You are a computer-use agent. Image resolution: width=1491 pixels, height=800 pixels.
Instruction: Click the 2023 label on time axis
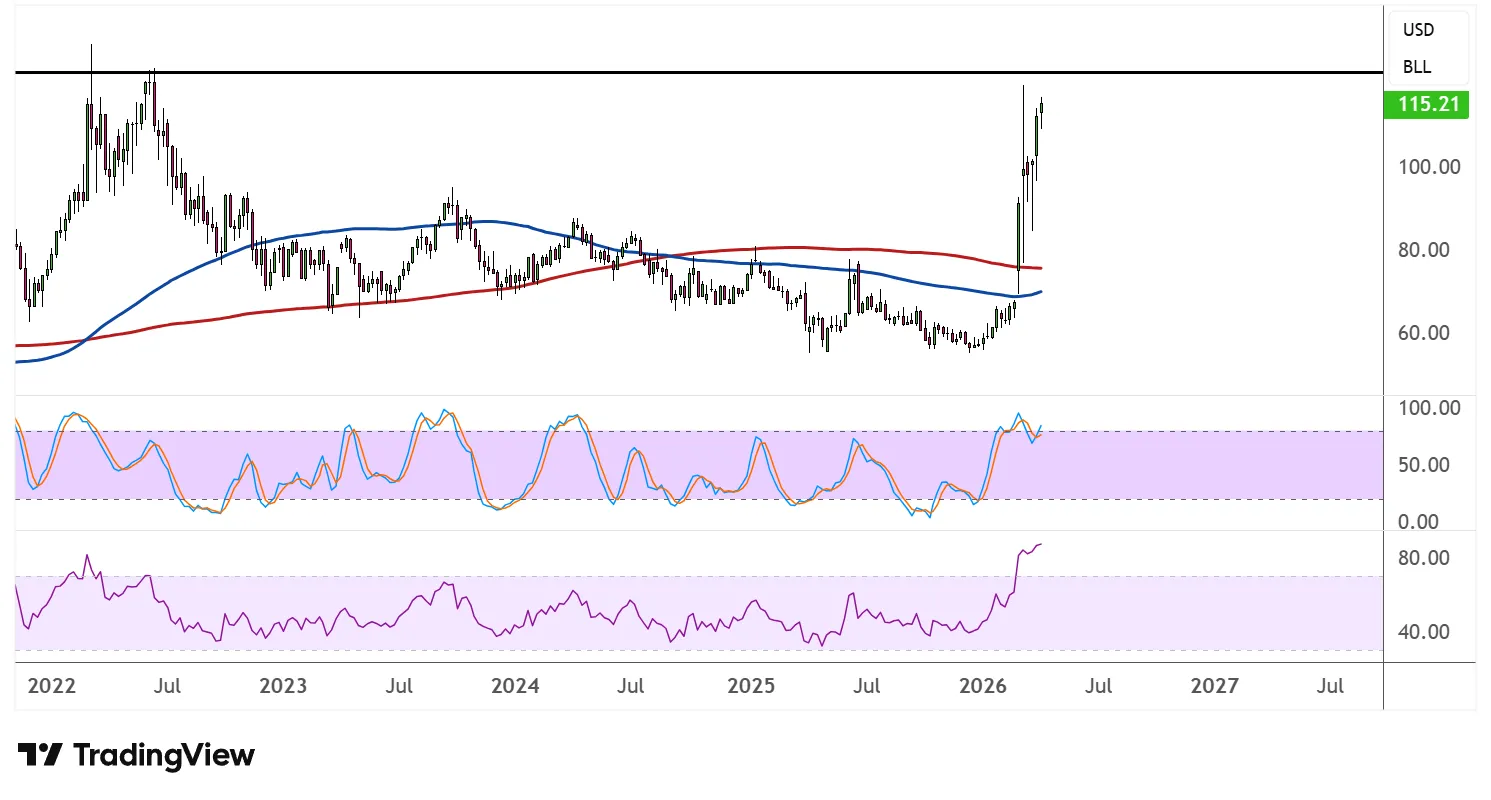pyautogui.click(x=283, y=686)
